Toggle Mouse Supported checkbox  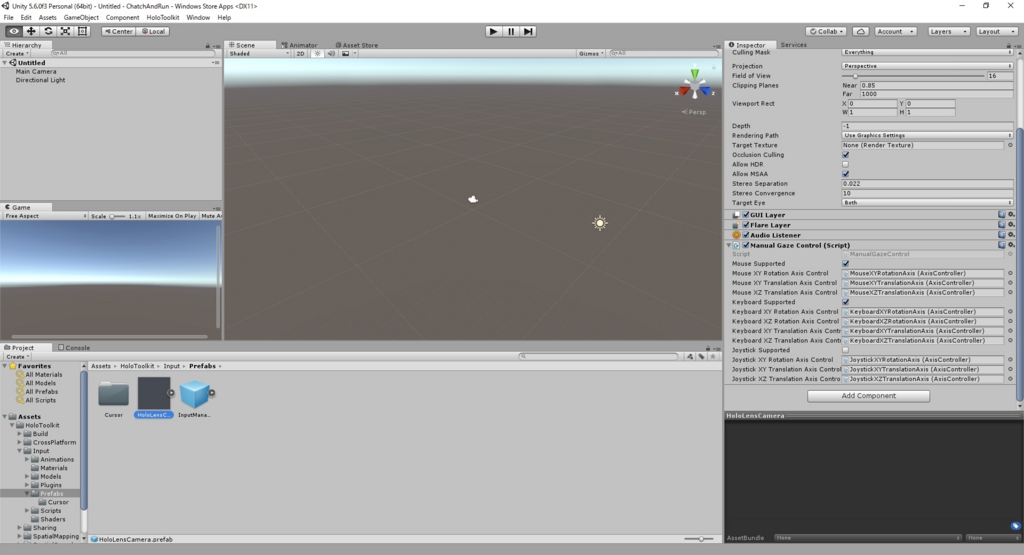[x=846, y=264]
